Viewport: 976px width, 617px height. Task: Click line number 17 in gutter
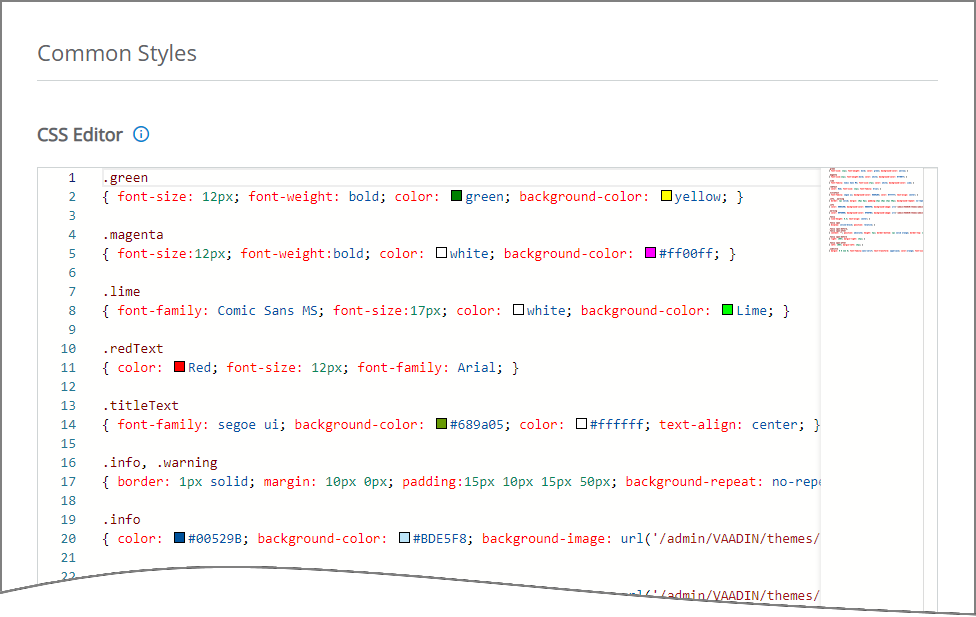(68, 482)
